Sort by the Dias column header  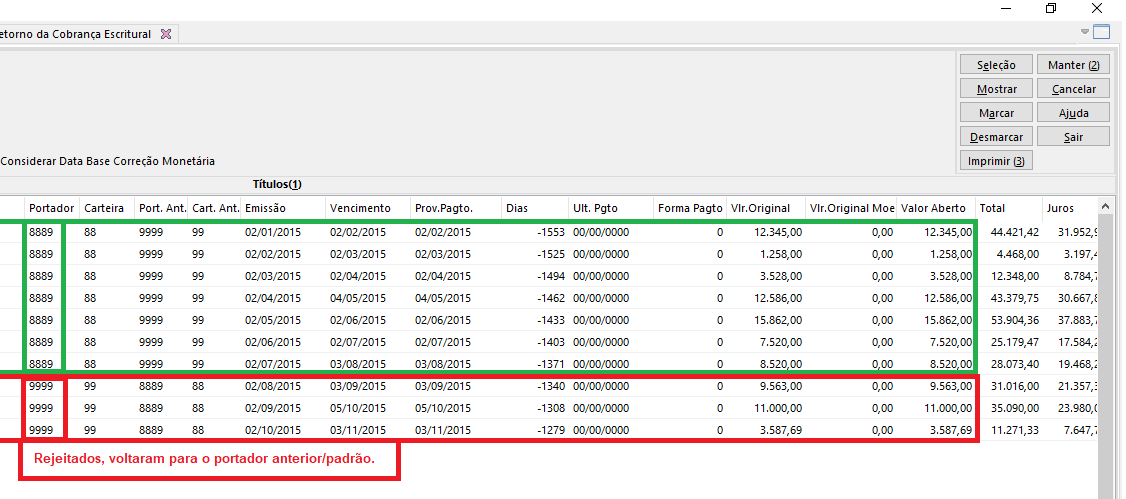tap(535, 208)
